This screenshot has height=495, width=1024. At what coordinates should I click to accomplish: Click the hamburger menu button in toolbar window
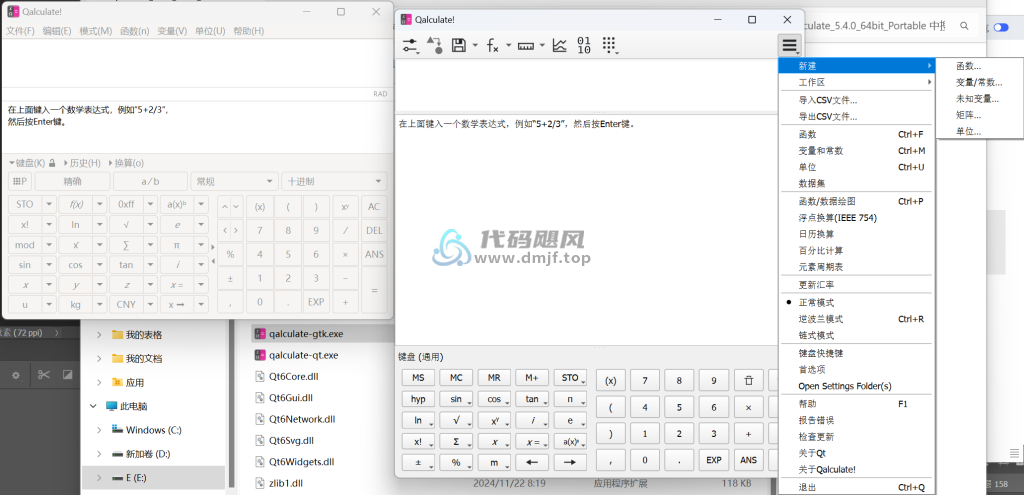pyautogui.click(x=790, y=46)
